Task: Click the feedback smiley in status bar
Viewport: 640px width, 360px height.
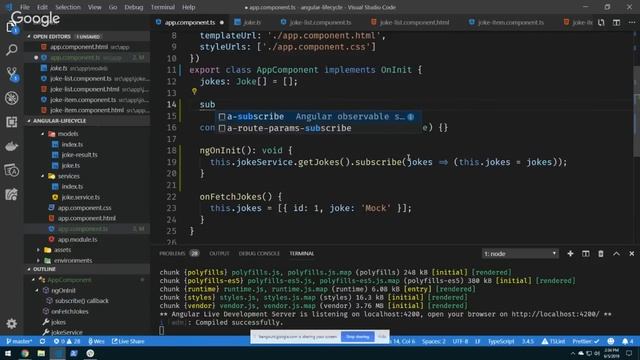Action: tap(611, 341)
